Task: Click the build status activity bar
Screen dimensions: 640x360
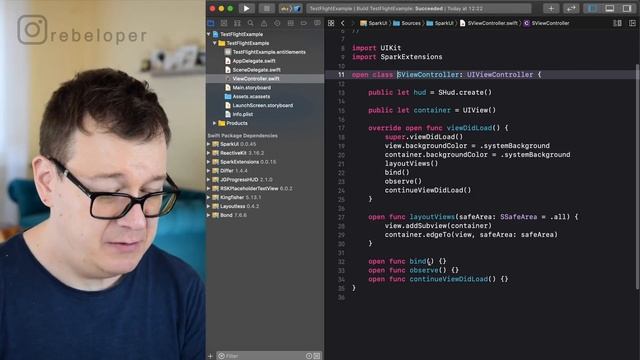Action: pos(418,8)
